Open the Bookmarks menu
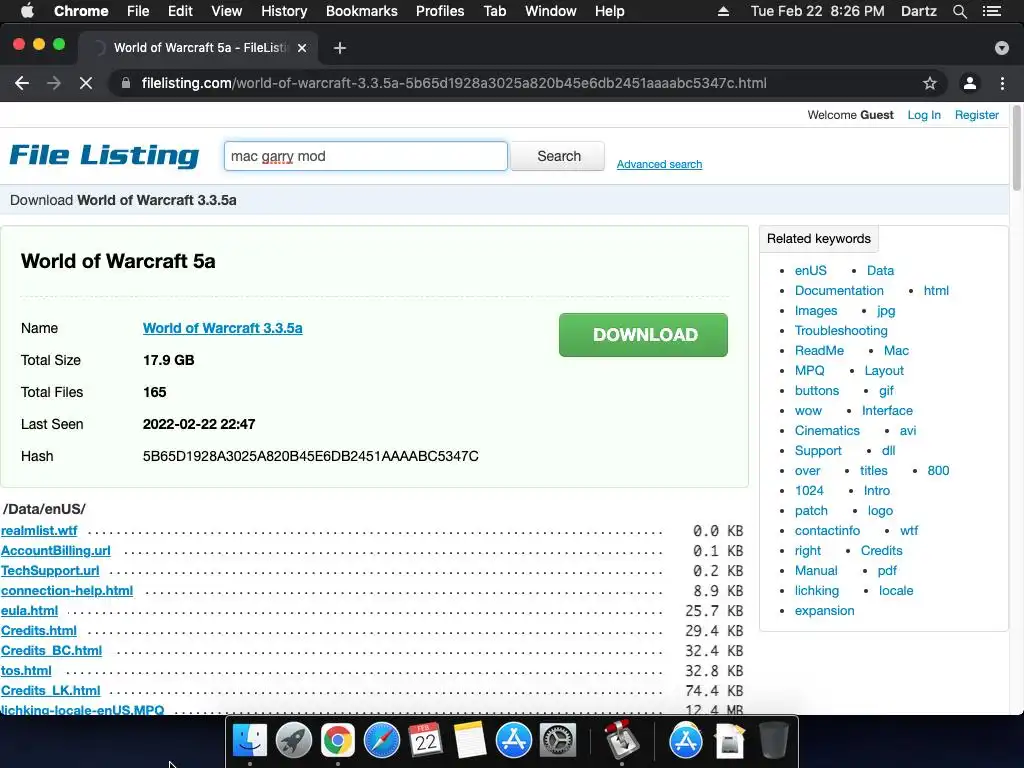Viewport: 1024px width, 768px height. tap(362, 11)
